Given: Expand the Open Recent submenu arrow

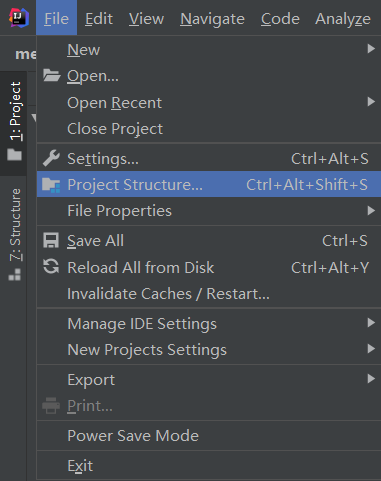Looking at the screenshot, I should (371, 102).
